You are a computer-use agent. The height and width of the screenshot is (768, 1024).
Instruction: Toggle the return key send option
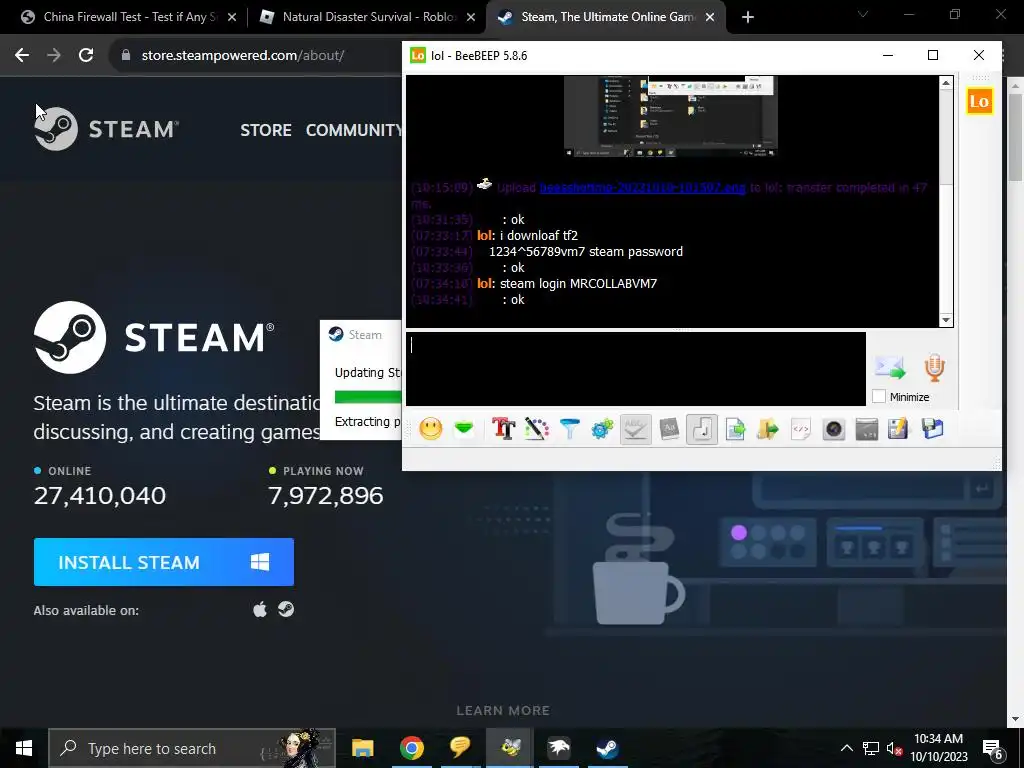click(x=702, y=429)
